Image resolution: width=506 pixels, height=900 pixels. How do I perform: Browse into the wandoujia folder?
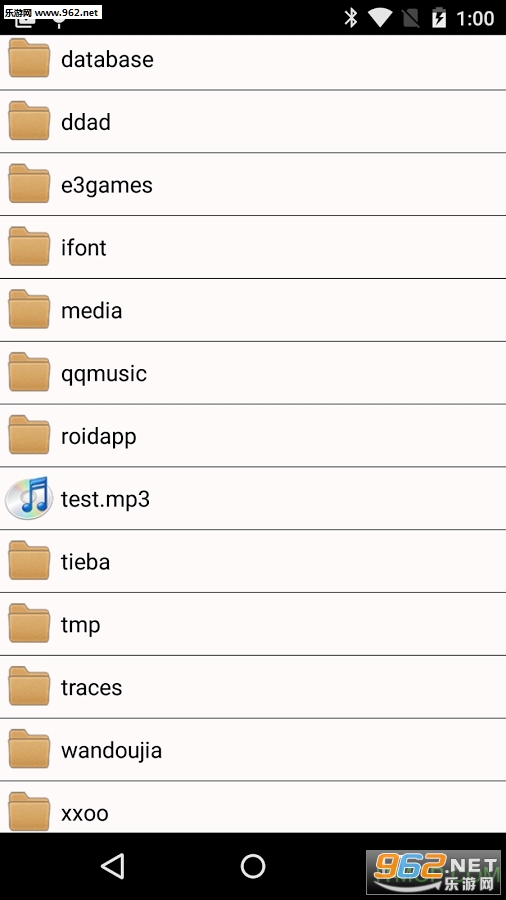(x=253, y=750)
